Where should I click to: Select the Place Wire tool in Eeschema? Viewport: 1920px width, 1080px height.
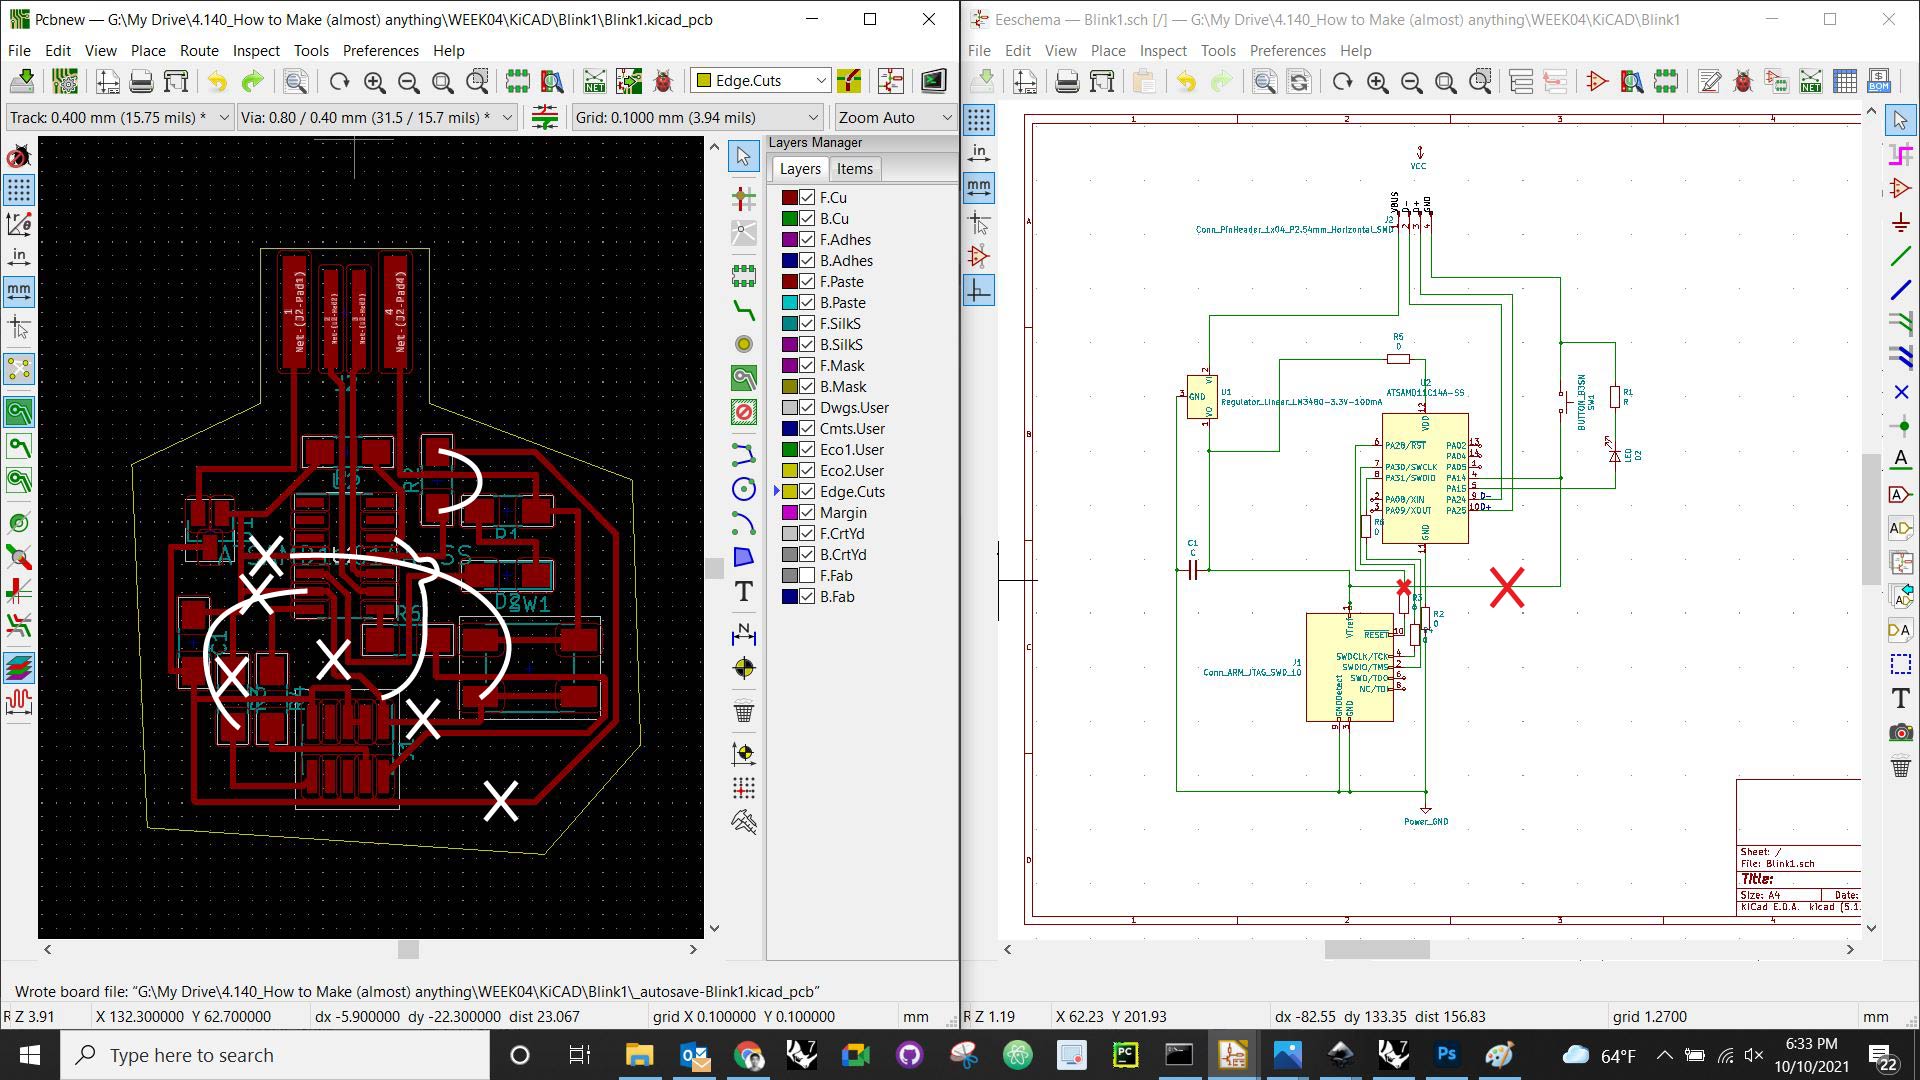1900,257
